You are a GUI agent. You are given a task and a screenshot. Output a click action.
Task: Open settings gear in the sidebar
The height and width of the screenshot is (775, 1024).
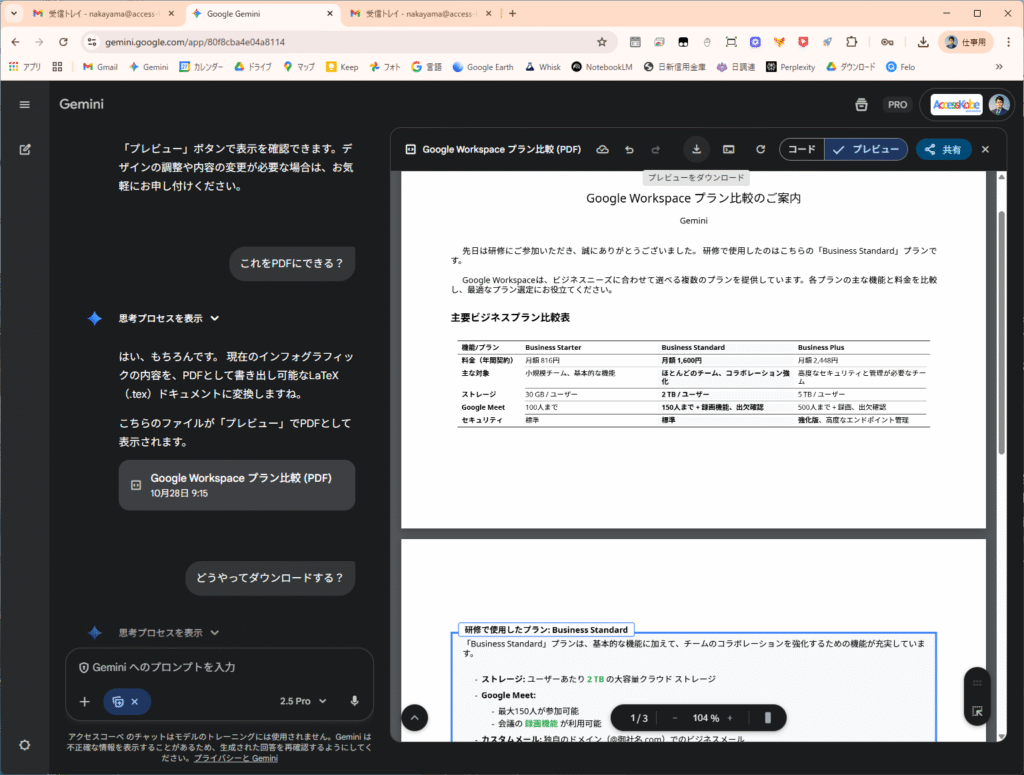(25, 745)
